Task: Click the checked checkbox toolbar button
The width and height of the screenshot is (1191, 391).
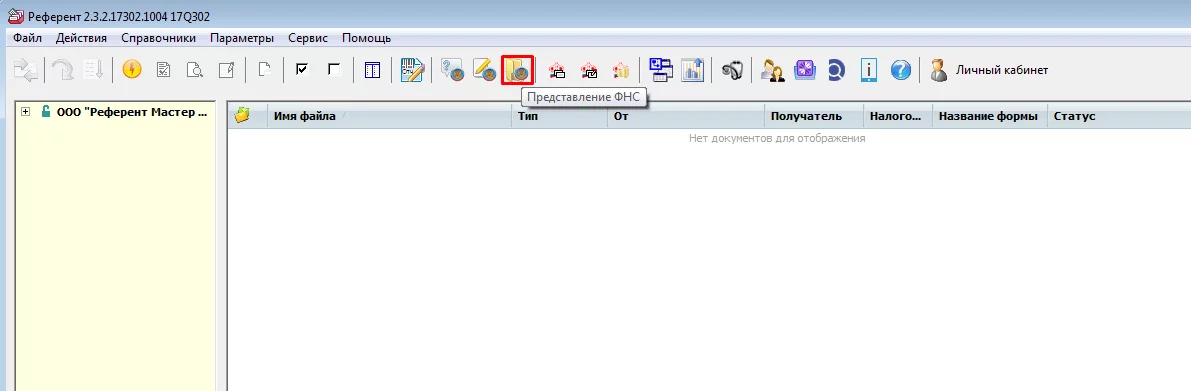Action: pos(302,69)
